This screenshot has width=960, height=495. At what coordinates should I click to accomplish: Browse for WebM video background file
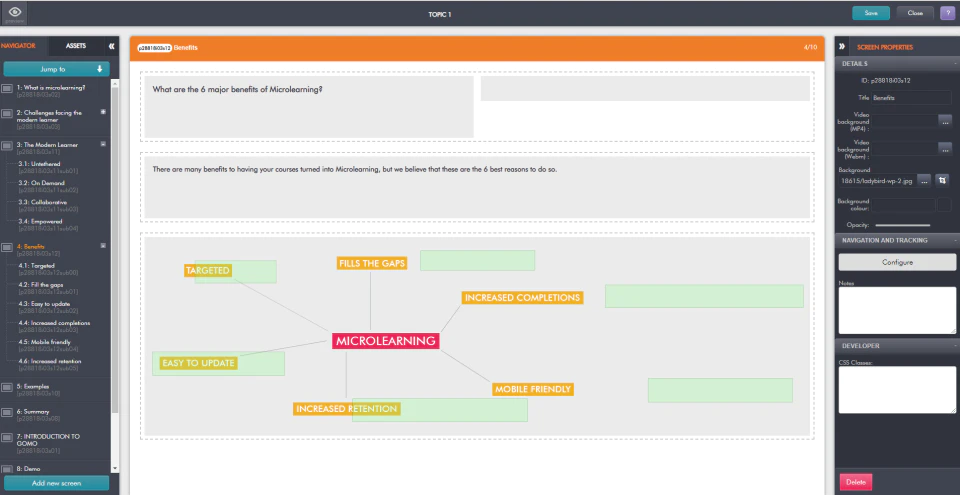[x=945, y=148]
